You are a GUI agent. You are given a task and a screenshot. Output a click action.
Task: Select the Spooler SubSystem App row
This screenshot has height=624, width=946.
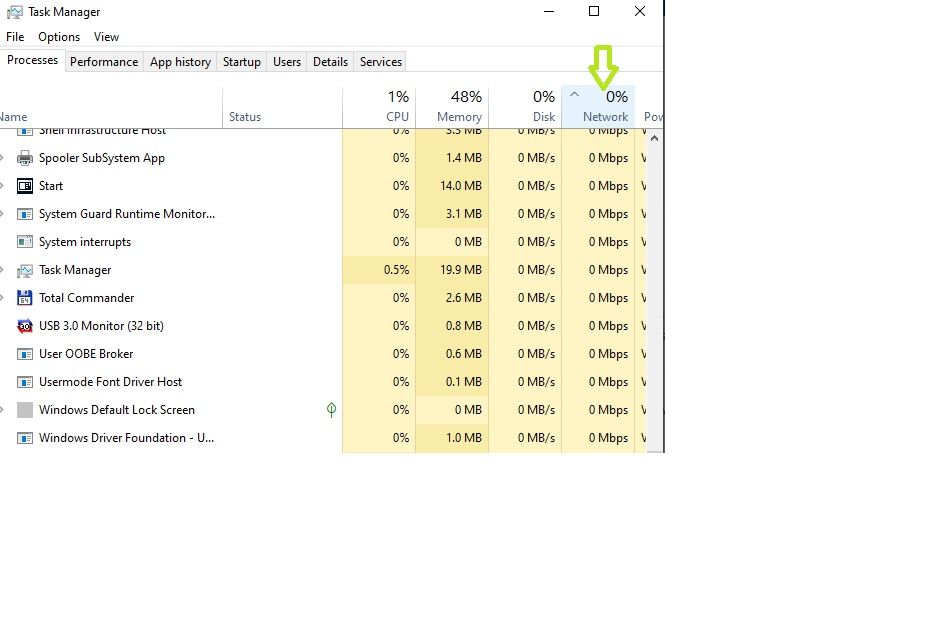(323, 158)
